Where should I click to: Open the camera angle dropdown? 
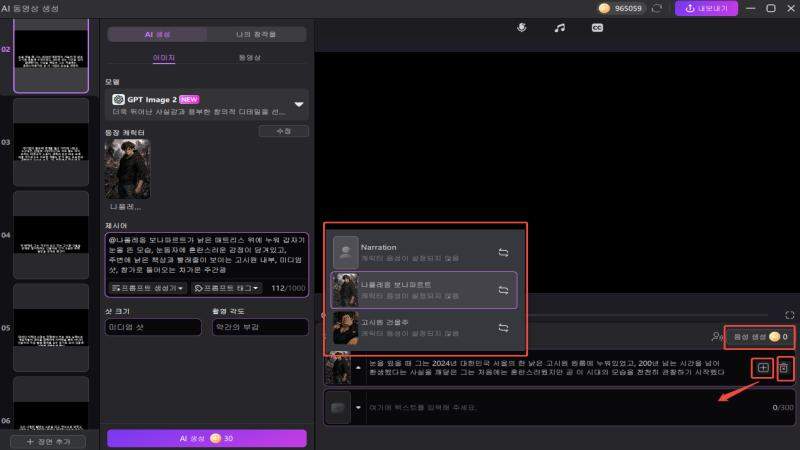coord(260,327)
